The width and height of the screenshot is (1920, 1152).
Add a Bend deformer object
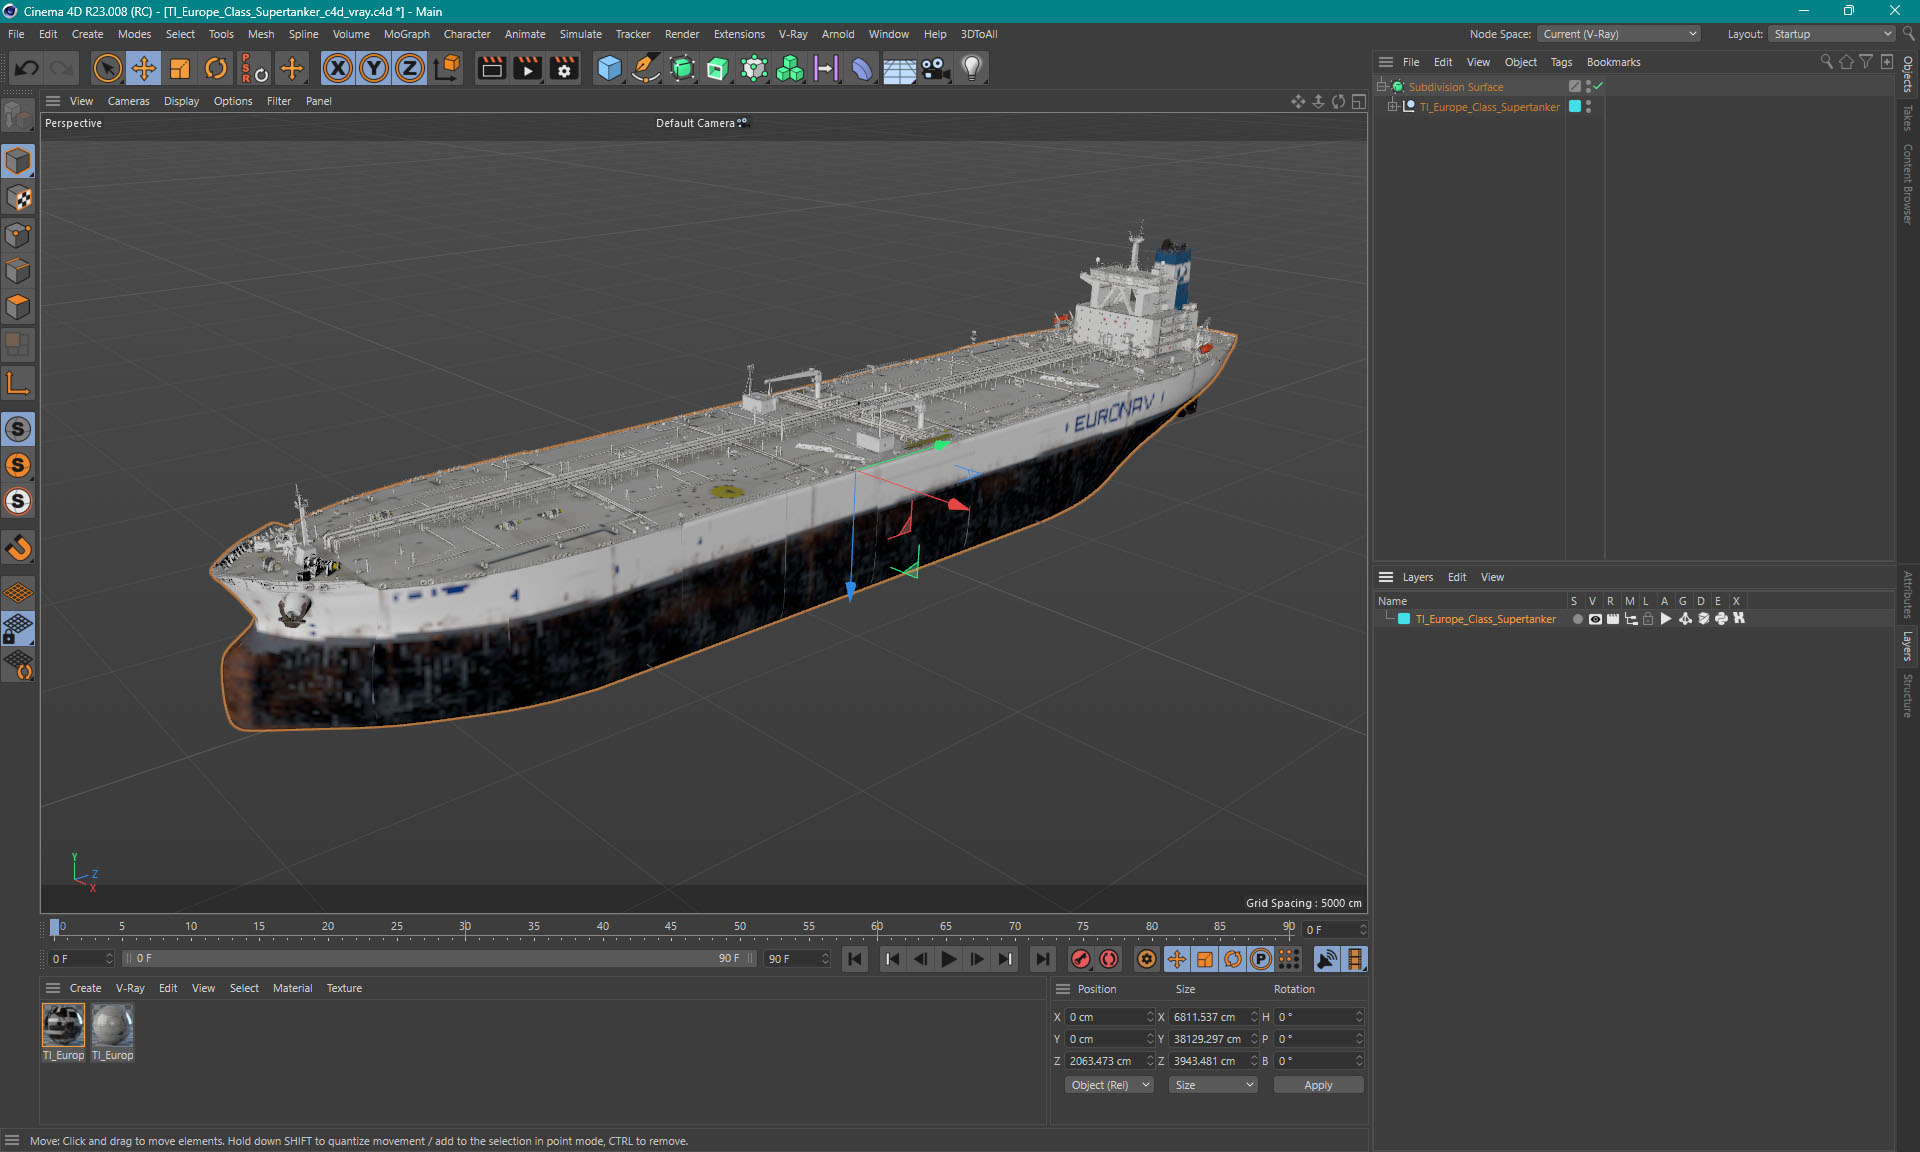coord(862,68)
